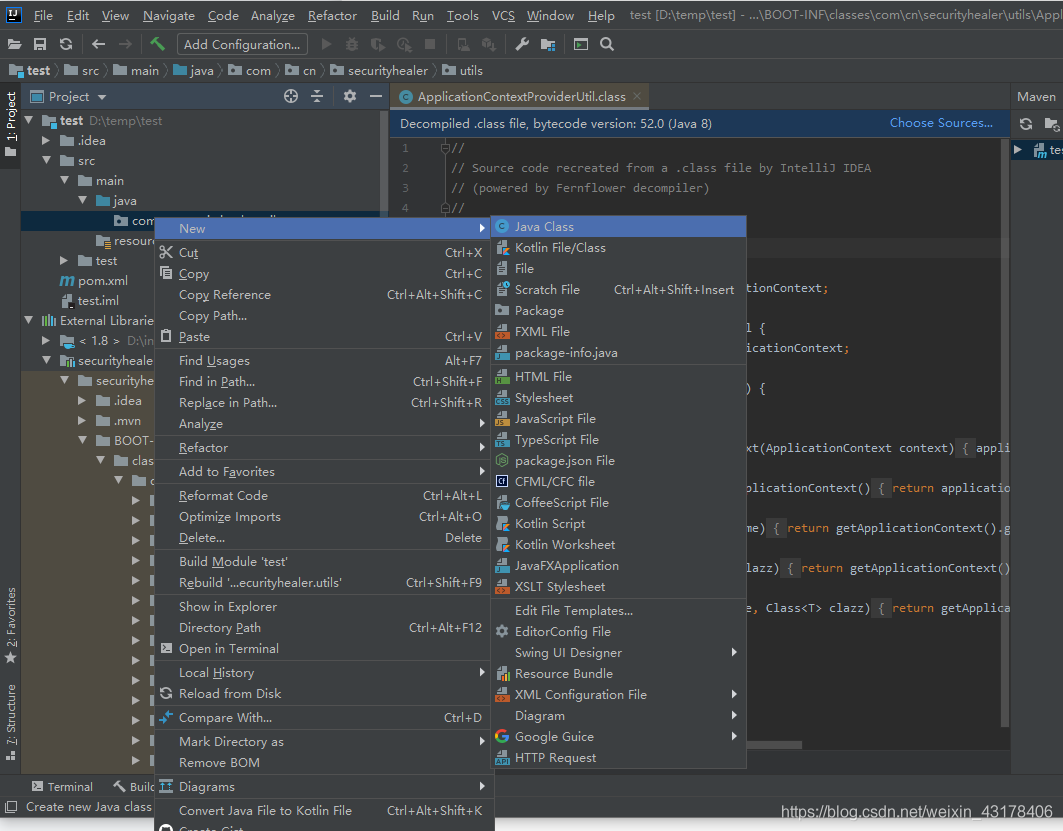Viewport: 1063px width, 831px height.
Task: Open the Terminal tool window tab
Action: click(62, 786)
